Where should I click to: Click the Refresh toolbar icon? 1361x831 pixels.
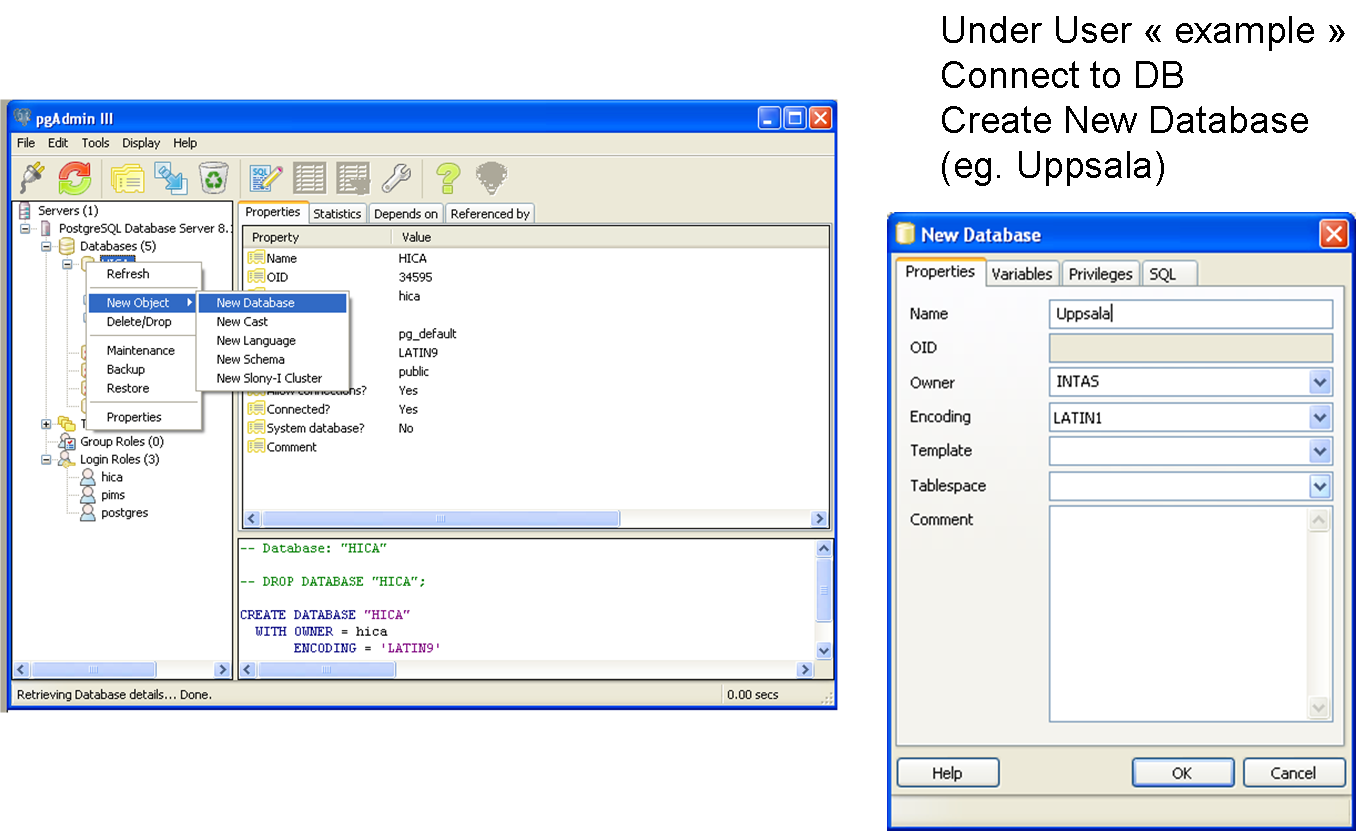[75, 179]
